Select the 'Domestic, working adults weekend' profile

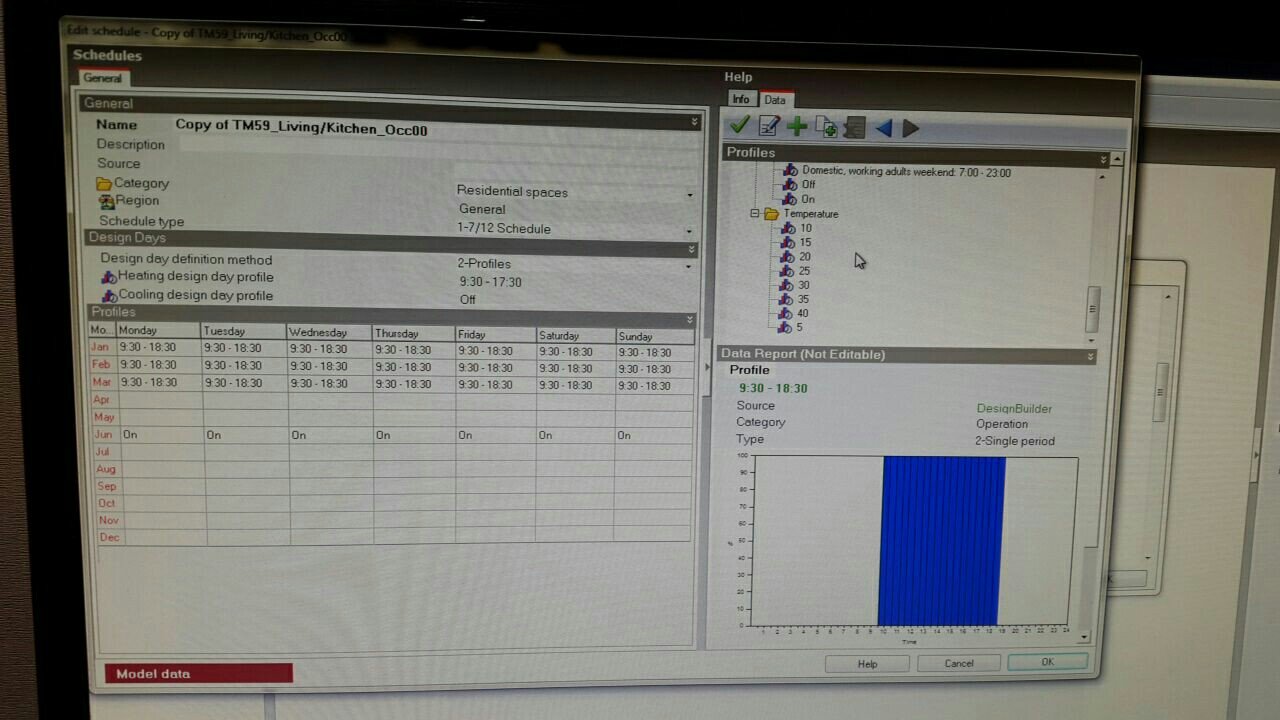point(906,172)
